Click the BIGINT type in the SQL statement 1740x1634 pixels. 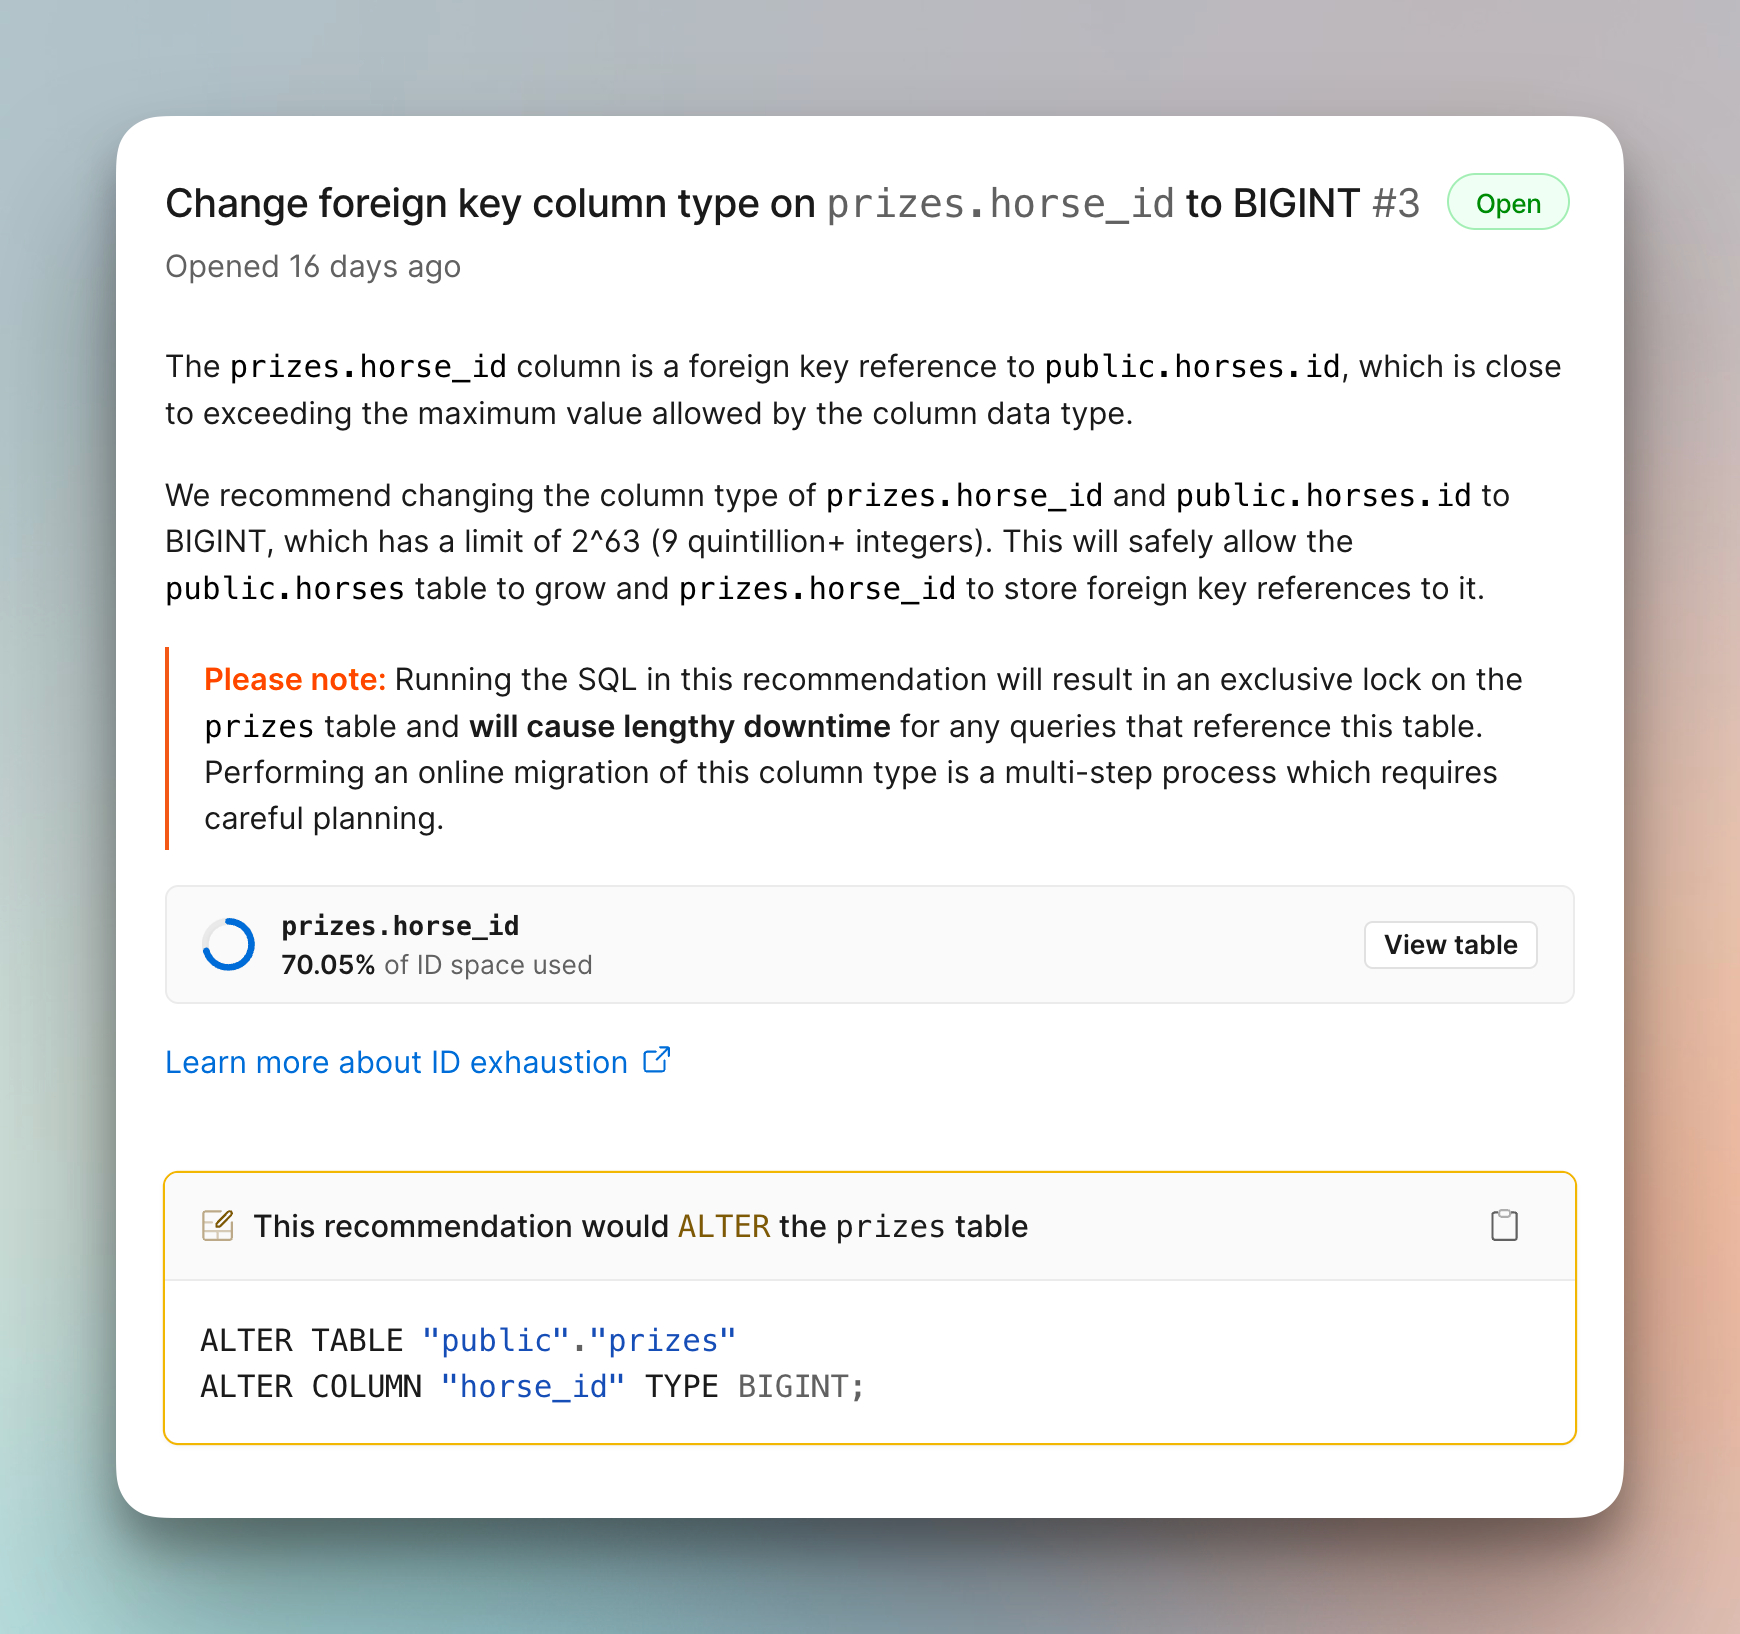click(794, 1387)
